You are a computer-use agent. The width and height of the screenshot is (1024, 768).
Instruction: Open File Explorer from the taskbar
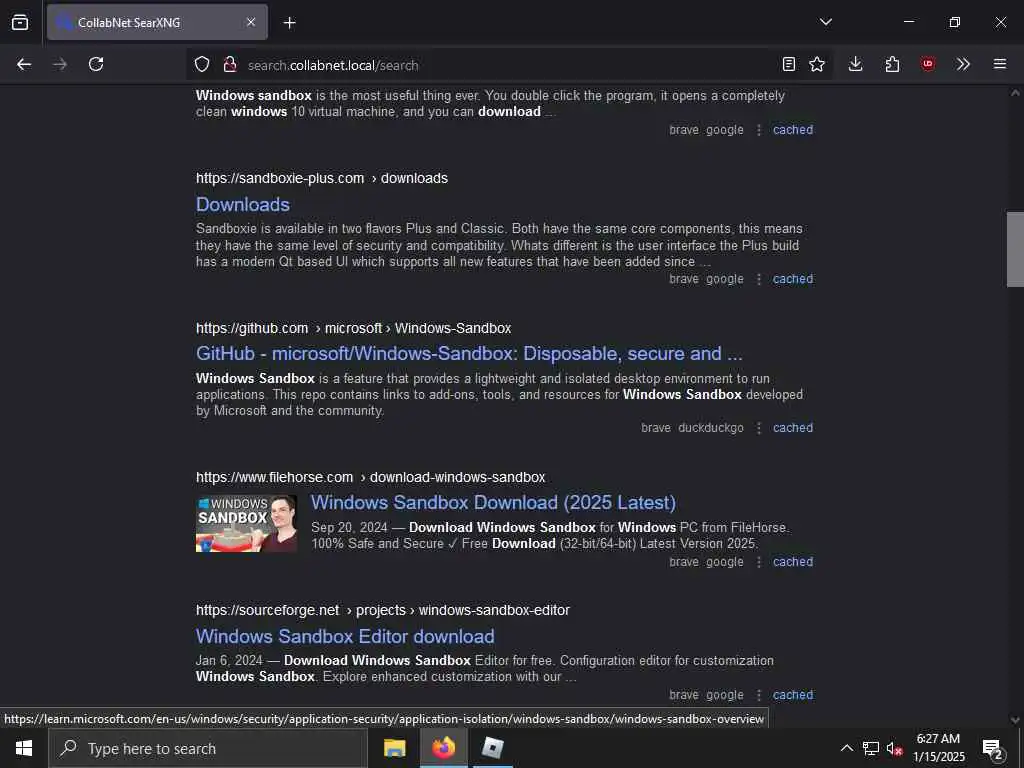394,748
